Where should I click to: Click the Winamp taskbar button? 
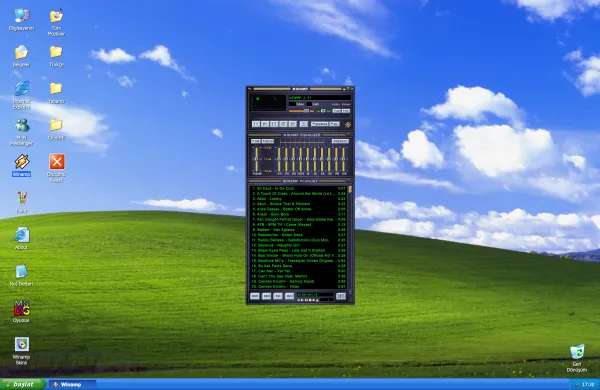pos(72,384)
